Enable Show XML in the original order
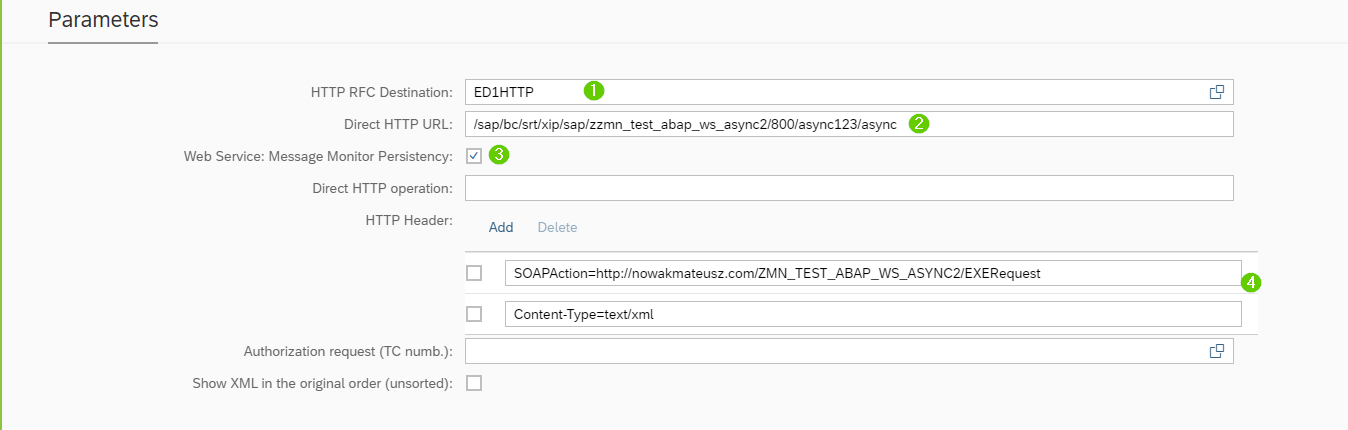The image size is (1348, 430). (x=474, y=383)
